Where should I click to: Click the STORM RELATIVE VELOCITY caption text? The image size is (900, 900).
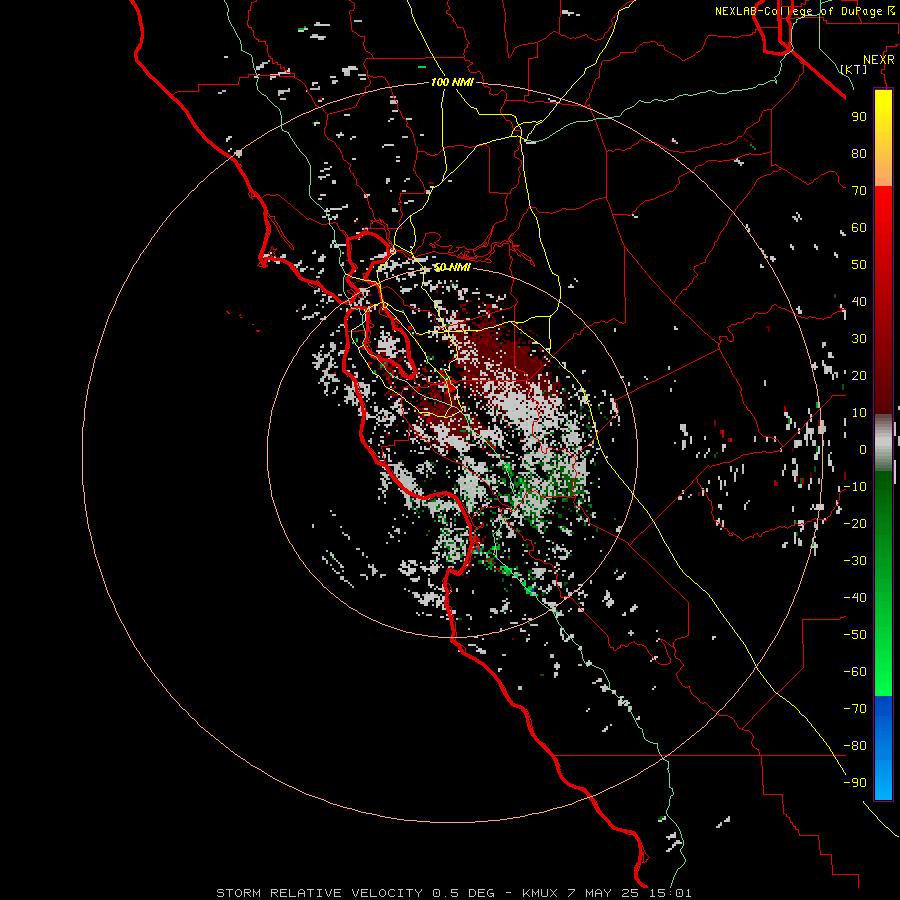click(319, 893)
